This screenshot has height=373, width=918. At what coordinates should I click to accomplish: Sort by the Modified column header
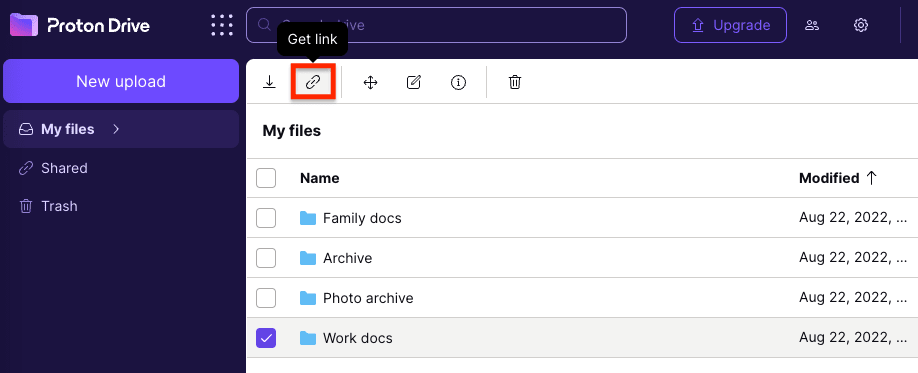point(829,178)
